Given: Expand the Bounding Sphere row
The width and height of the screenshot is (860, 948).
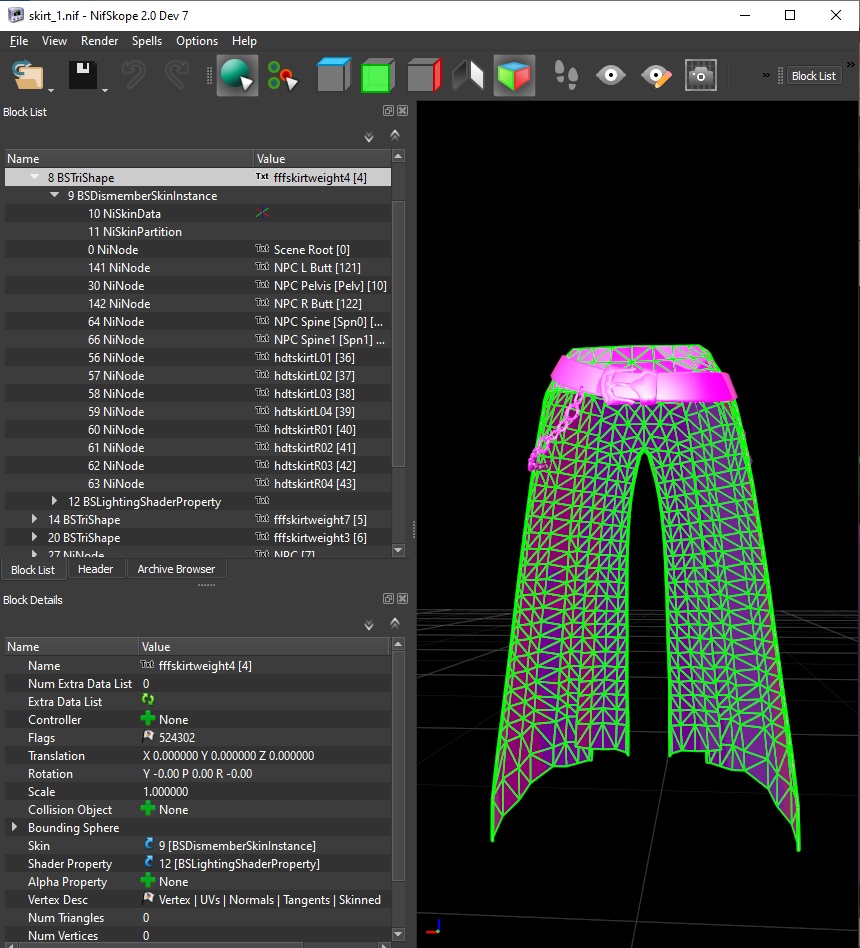Looking at the screenshot, I should pos(15,828).
